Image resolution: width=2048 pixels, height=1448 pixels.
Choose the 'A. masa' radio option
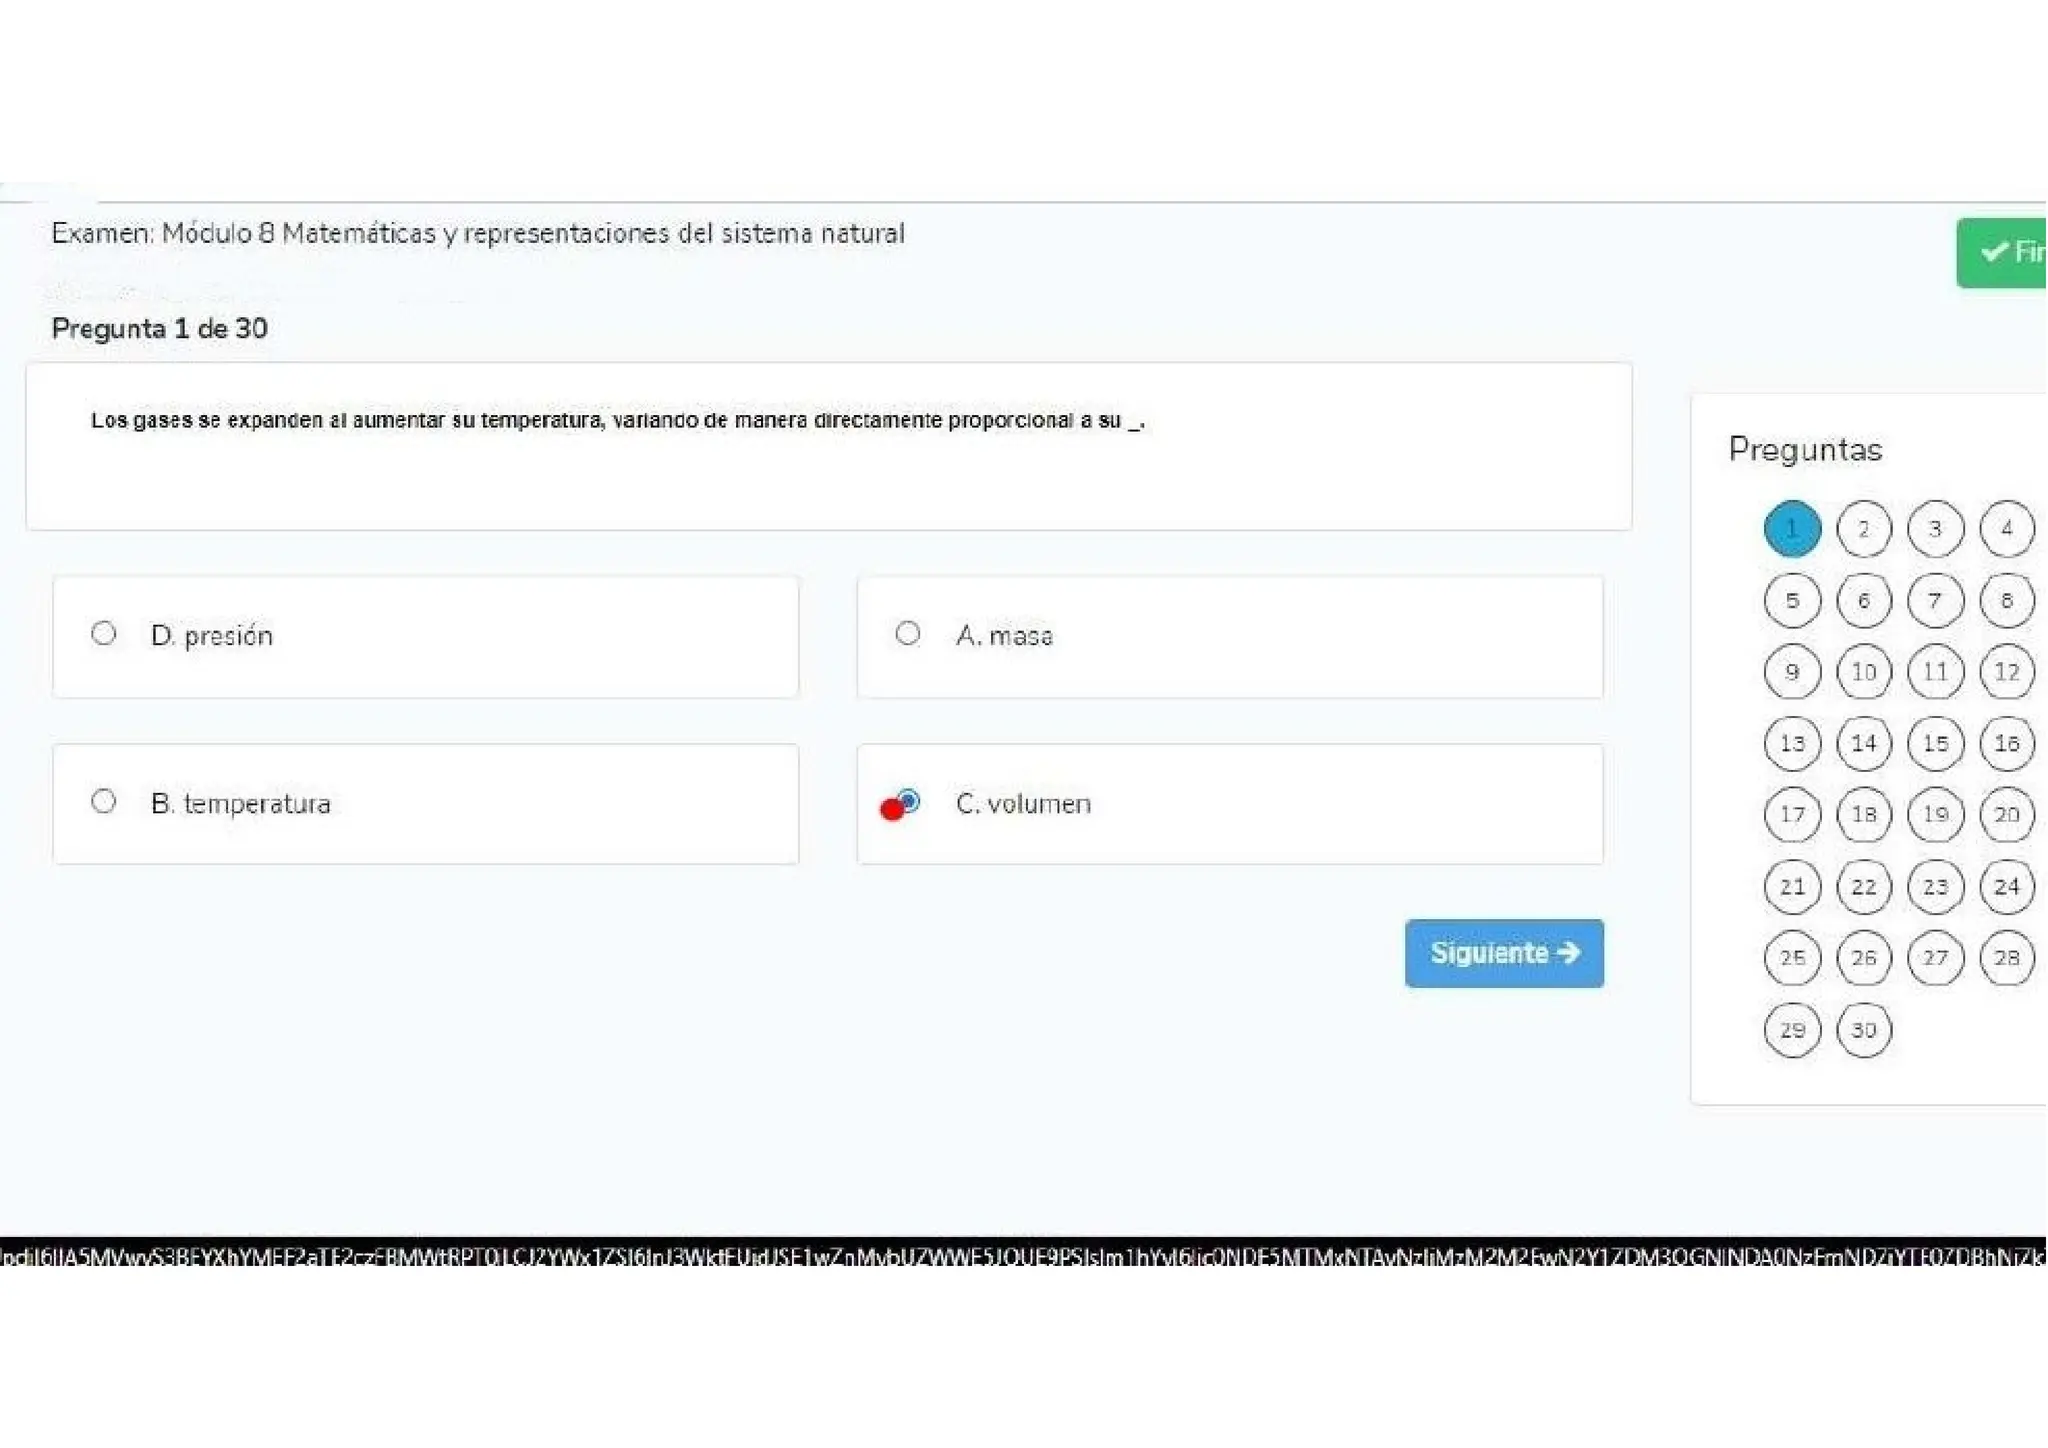coord(907,633)
